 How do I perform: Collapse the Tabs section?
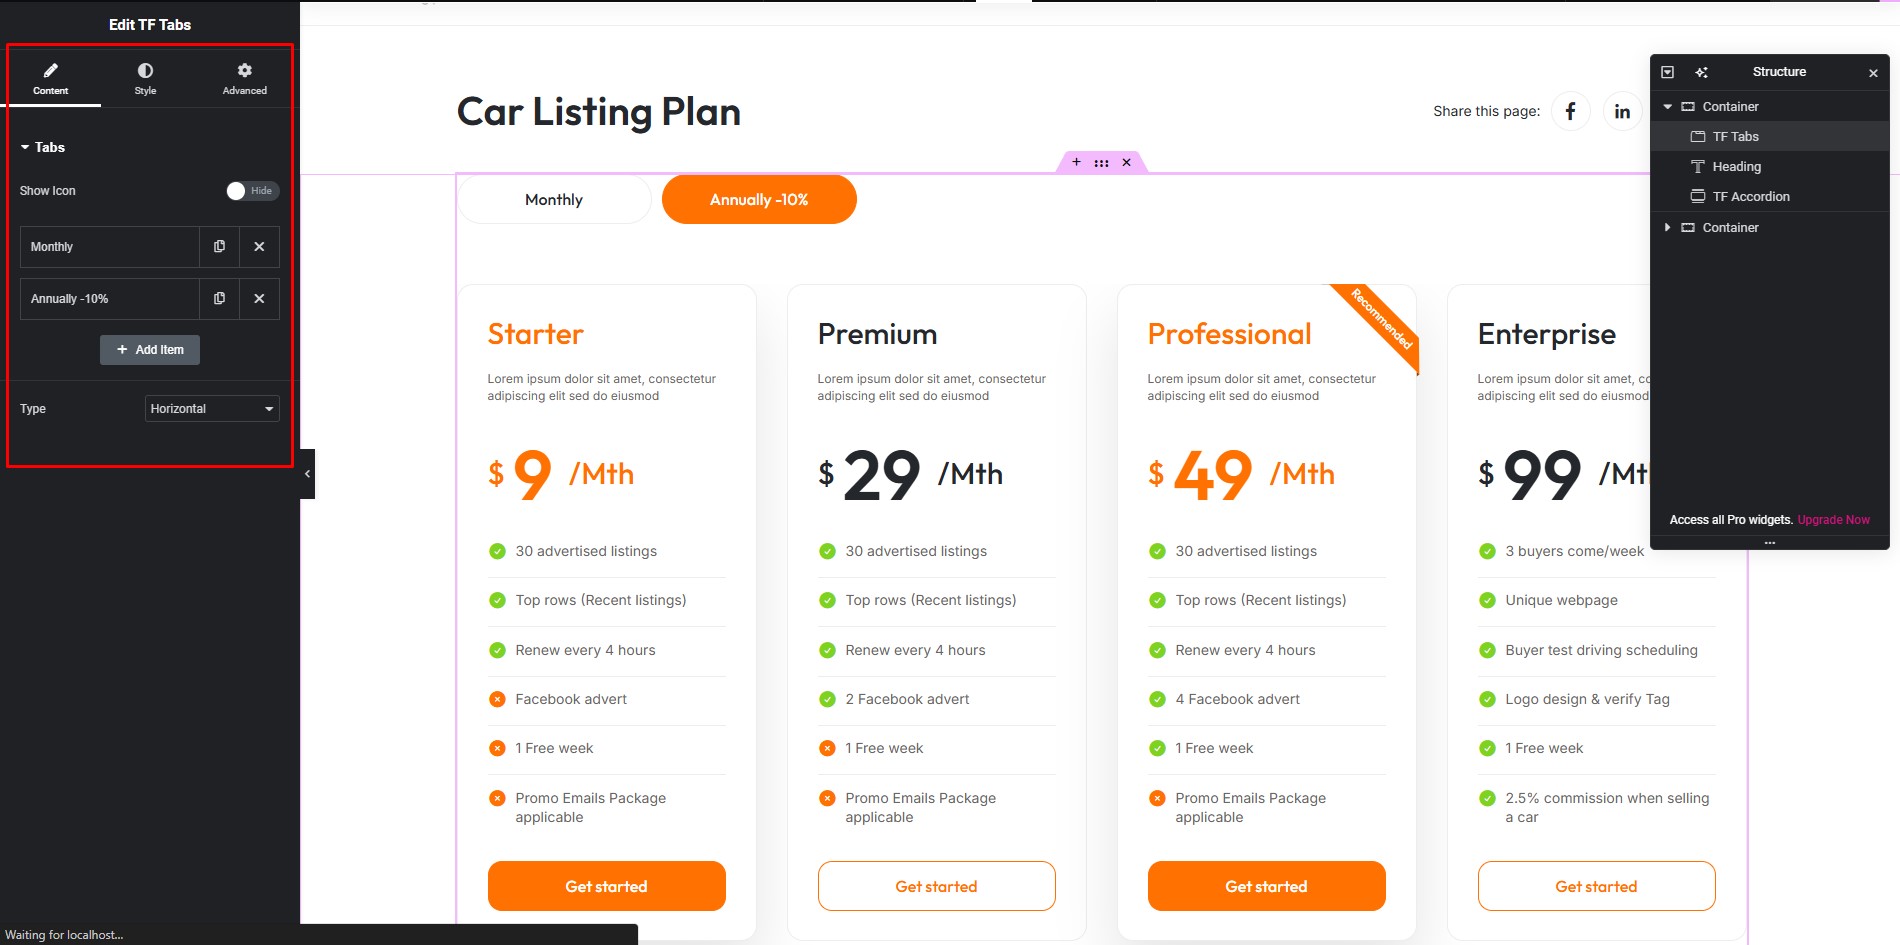(x=43, y=147)
